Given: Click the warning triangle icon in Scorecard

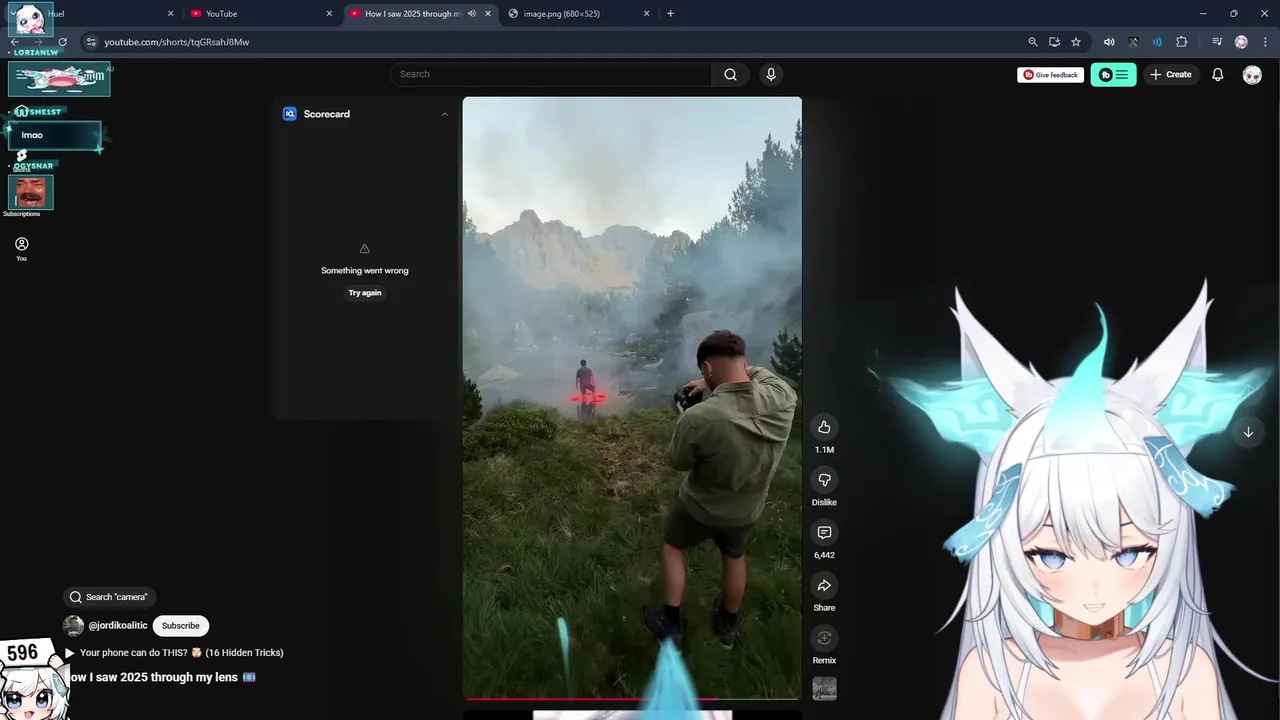Looking at the screenshot, I should pos(364,248).
